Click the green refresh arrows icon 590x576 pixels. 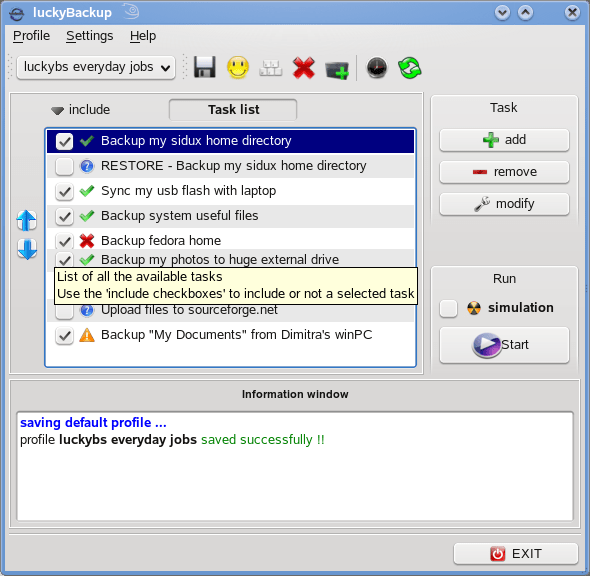[409, 68]
